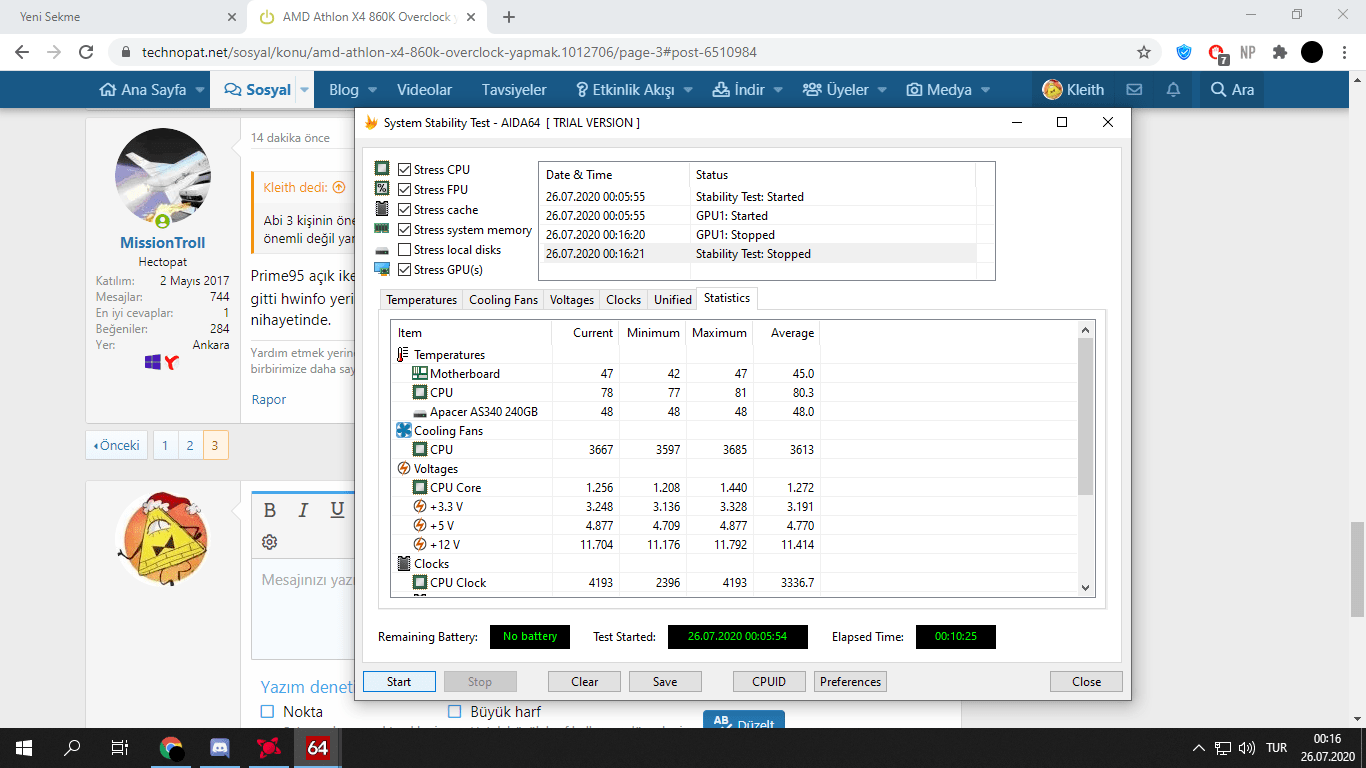Open the volume control in system tray
Image resolution: width=1366 pixels, height=768 pixels.
[x=1247, y=747]
